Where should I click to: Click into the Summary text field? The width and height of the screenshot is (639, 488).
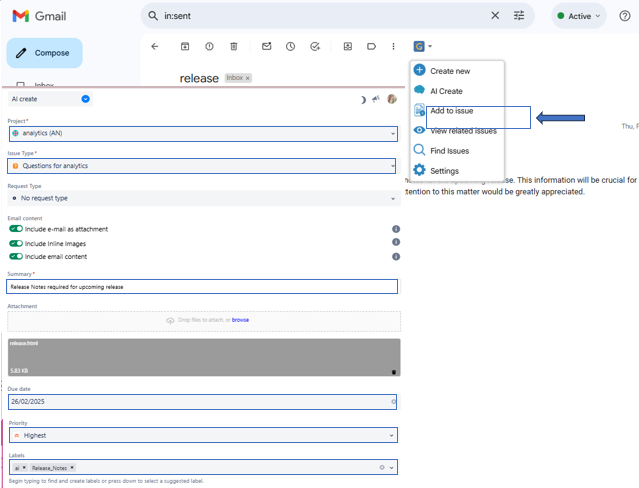coord(202,287)
